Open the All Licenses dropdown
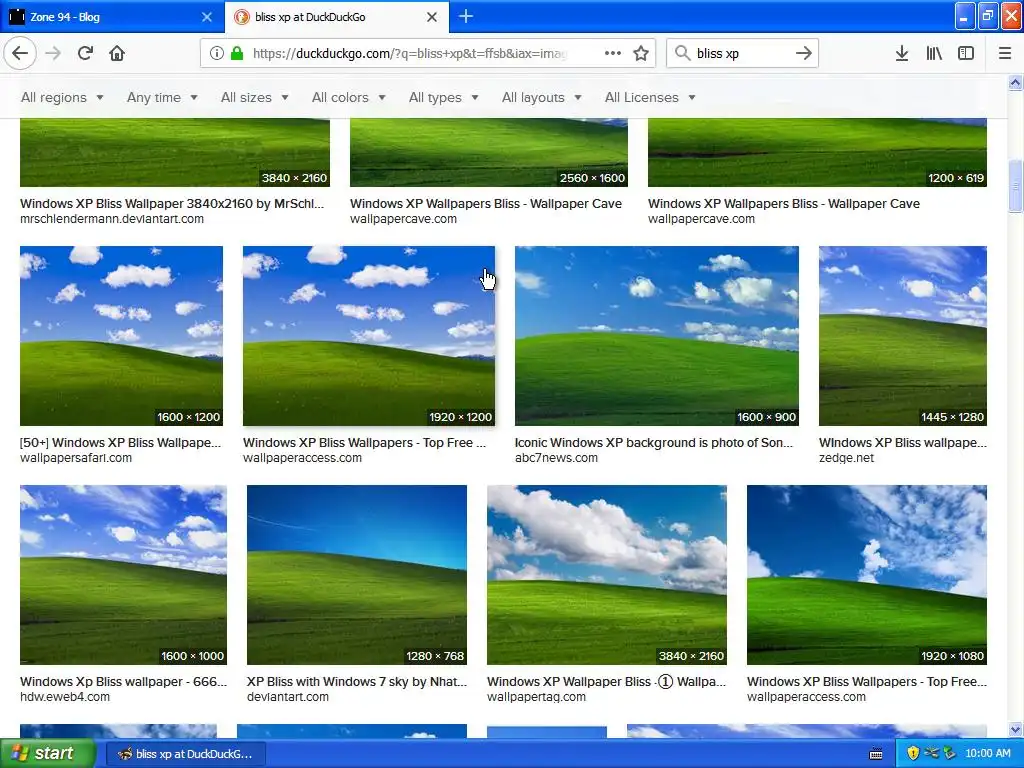This screenshot has width=1024, height=768. pos(650,97)
